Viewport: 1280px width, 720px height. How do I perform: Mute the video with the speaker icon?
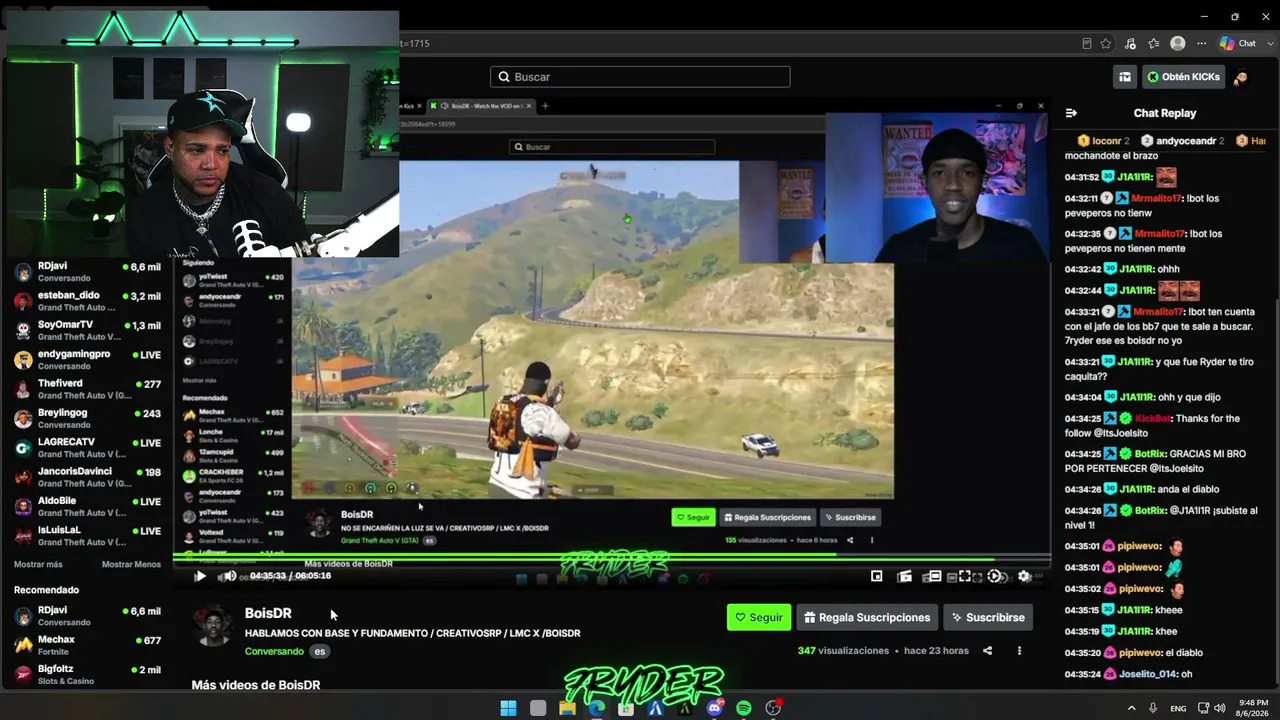(x=229, y=576)
